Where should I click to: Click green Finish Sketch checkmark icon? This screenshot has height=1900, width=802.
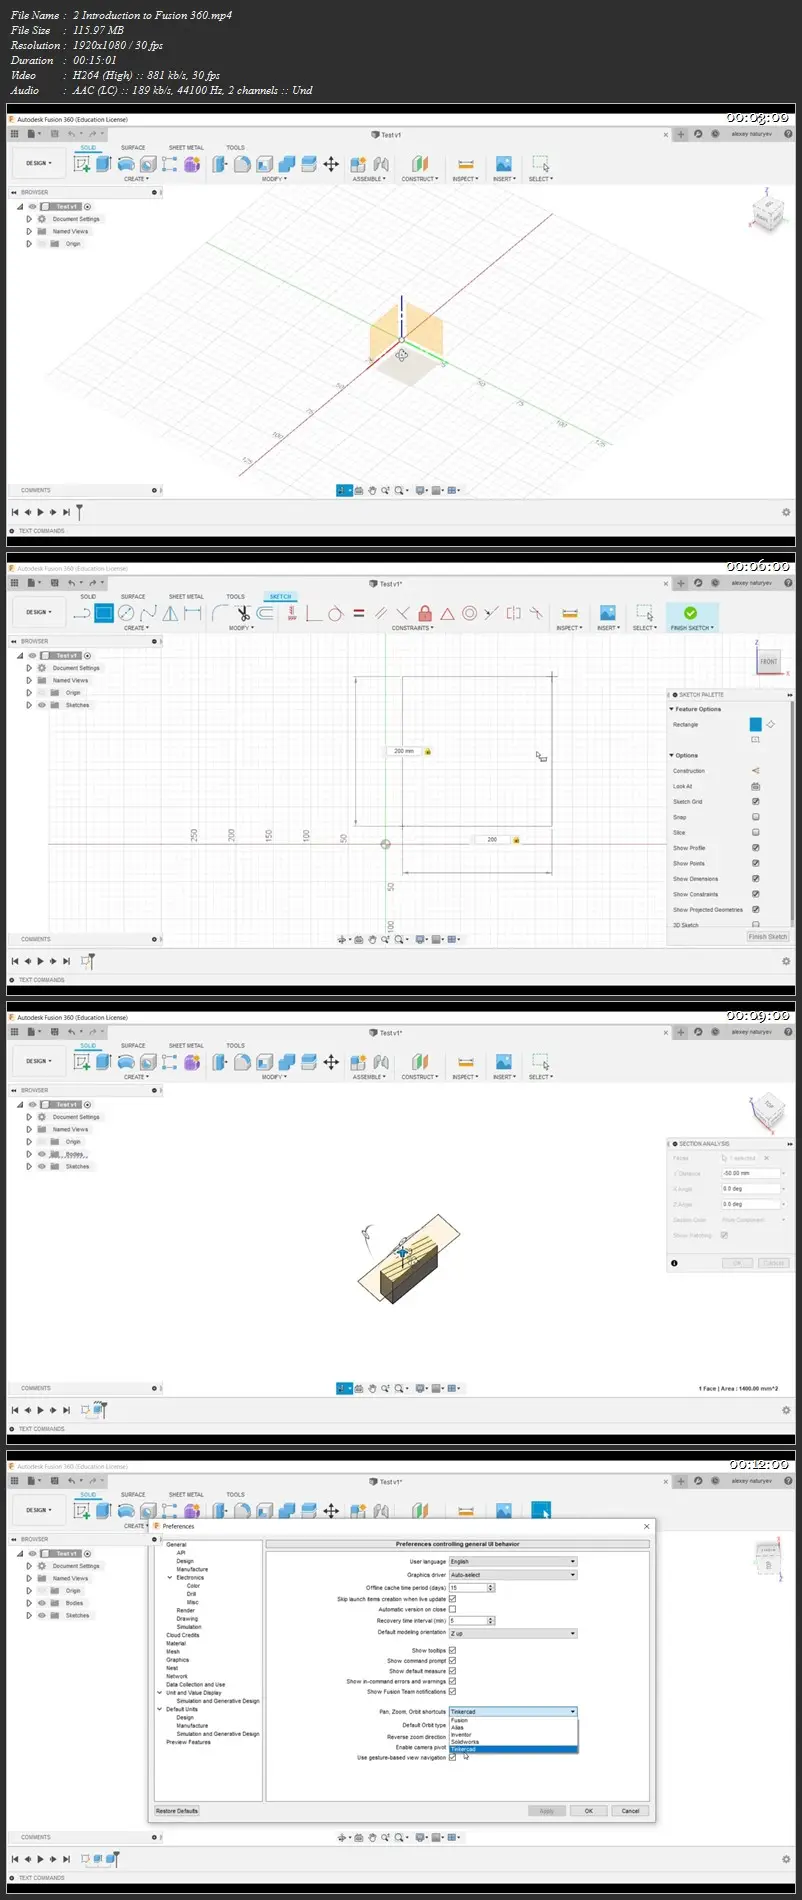(690, 613)
